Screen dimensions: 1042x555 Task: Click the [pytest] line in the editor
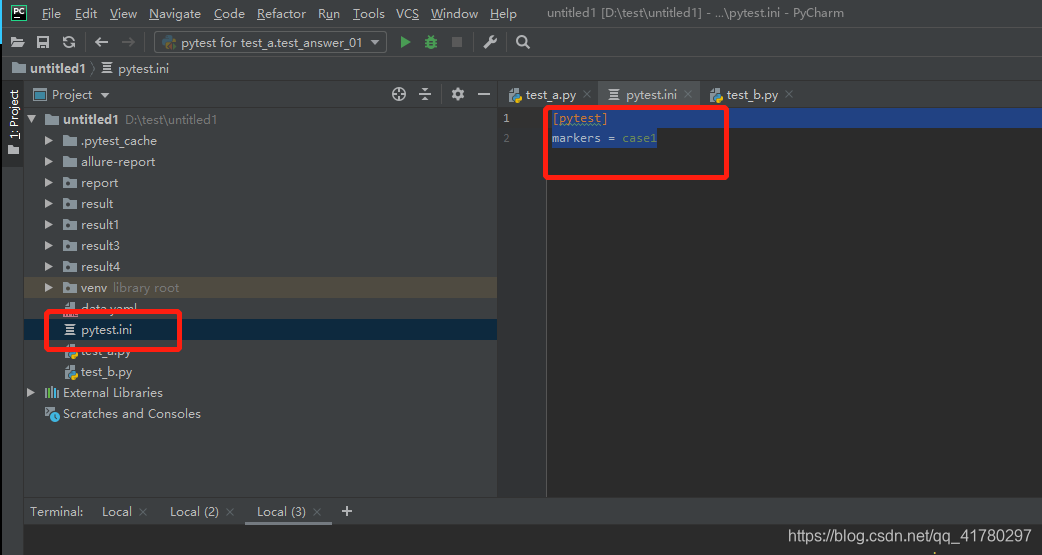(579, 118)
